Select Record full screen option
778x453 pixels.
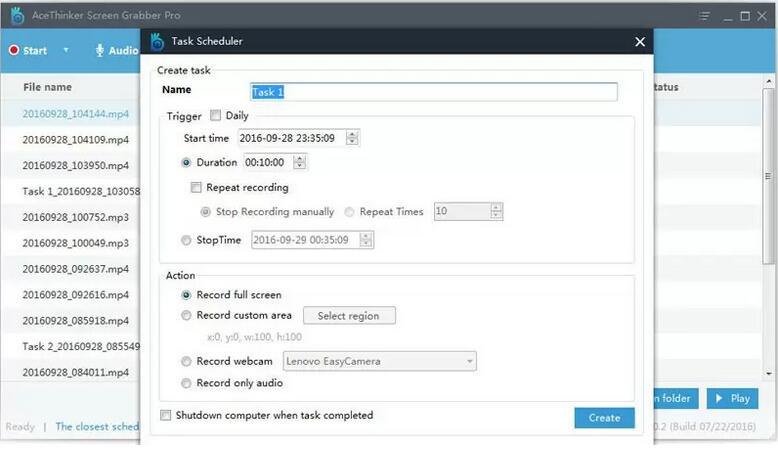click(186, 295)
